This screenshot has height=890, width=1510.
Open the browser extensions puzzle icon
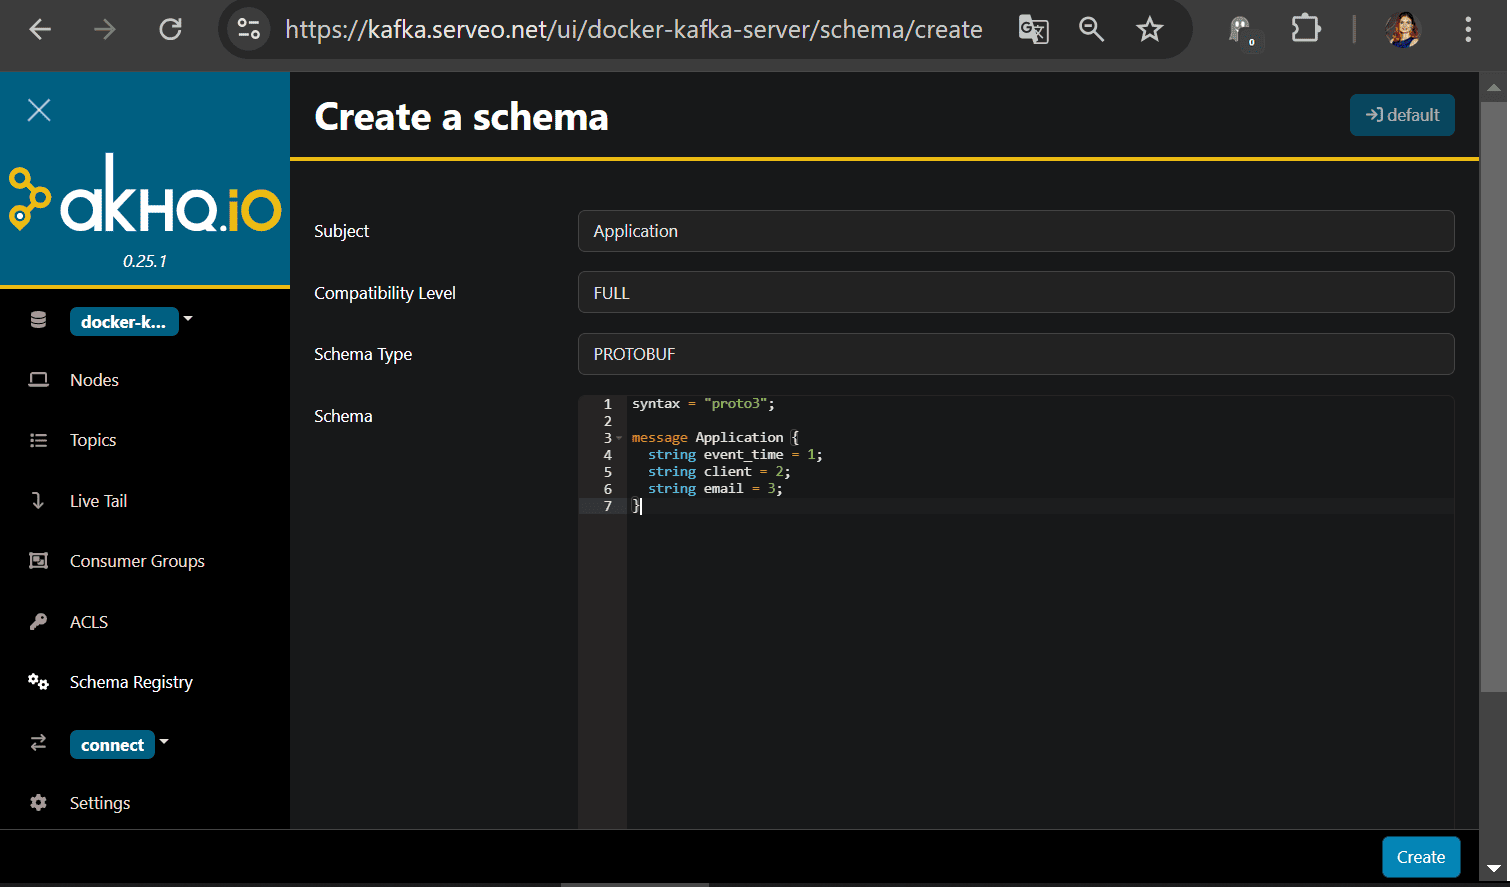point(1305,29)
